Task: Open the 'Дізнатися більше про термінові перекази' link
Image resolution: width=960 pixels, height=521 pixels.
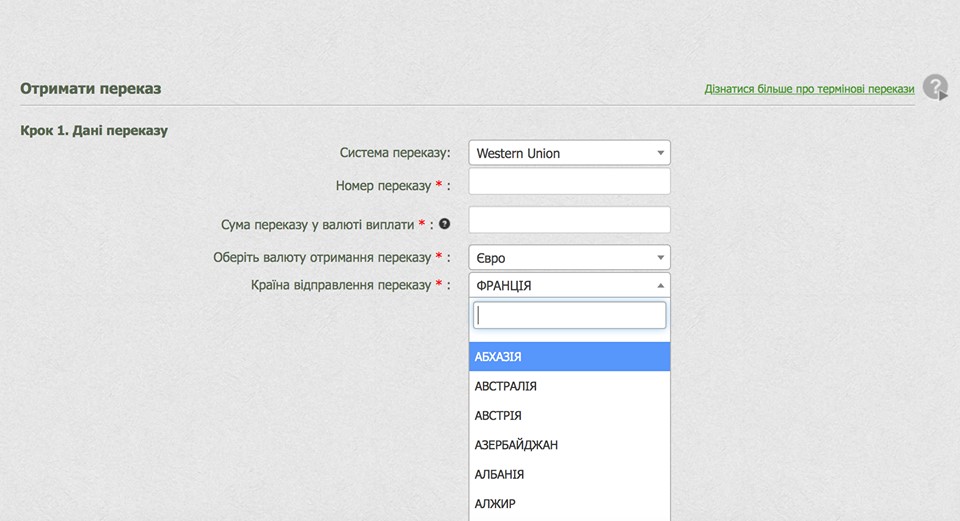Action: point(809,89)
